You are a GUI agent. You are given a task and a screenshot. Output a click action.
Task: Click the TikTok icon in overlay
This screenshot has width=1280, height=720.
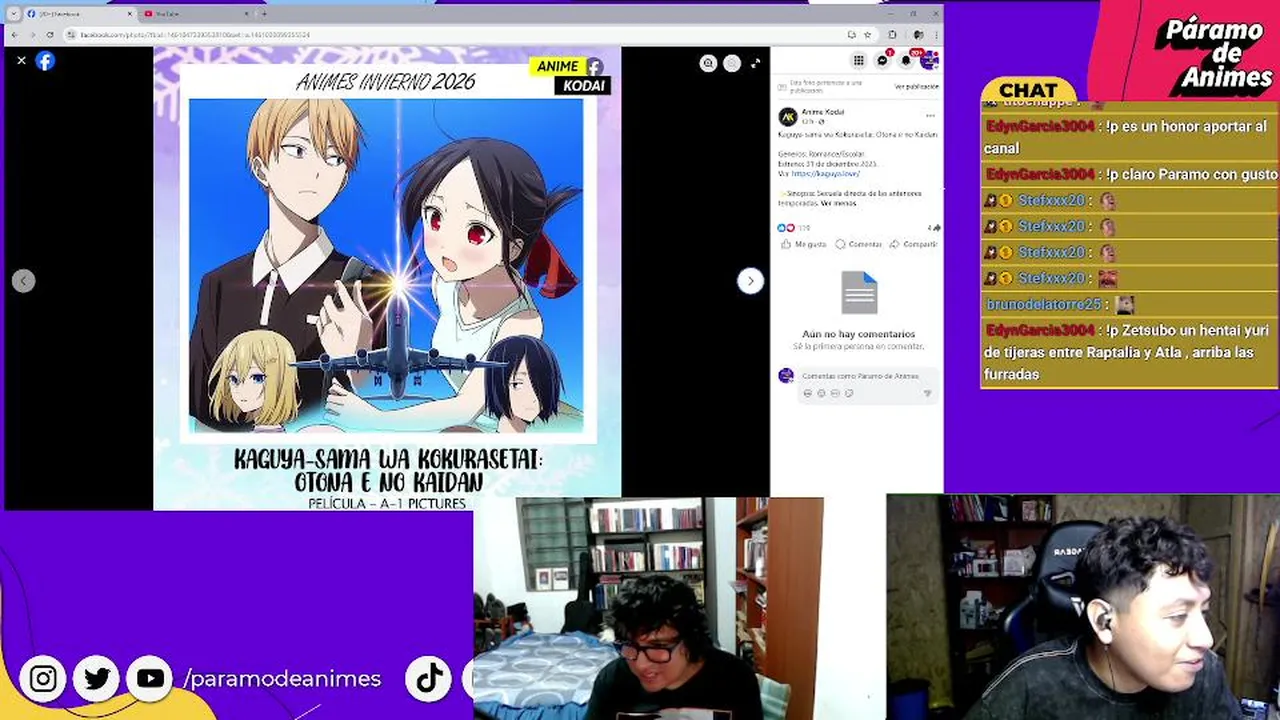[430, 679]
